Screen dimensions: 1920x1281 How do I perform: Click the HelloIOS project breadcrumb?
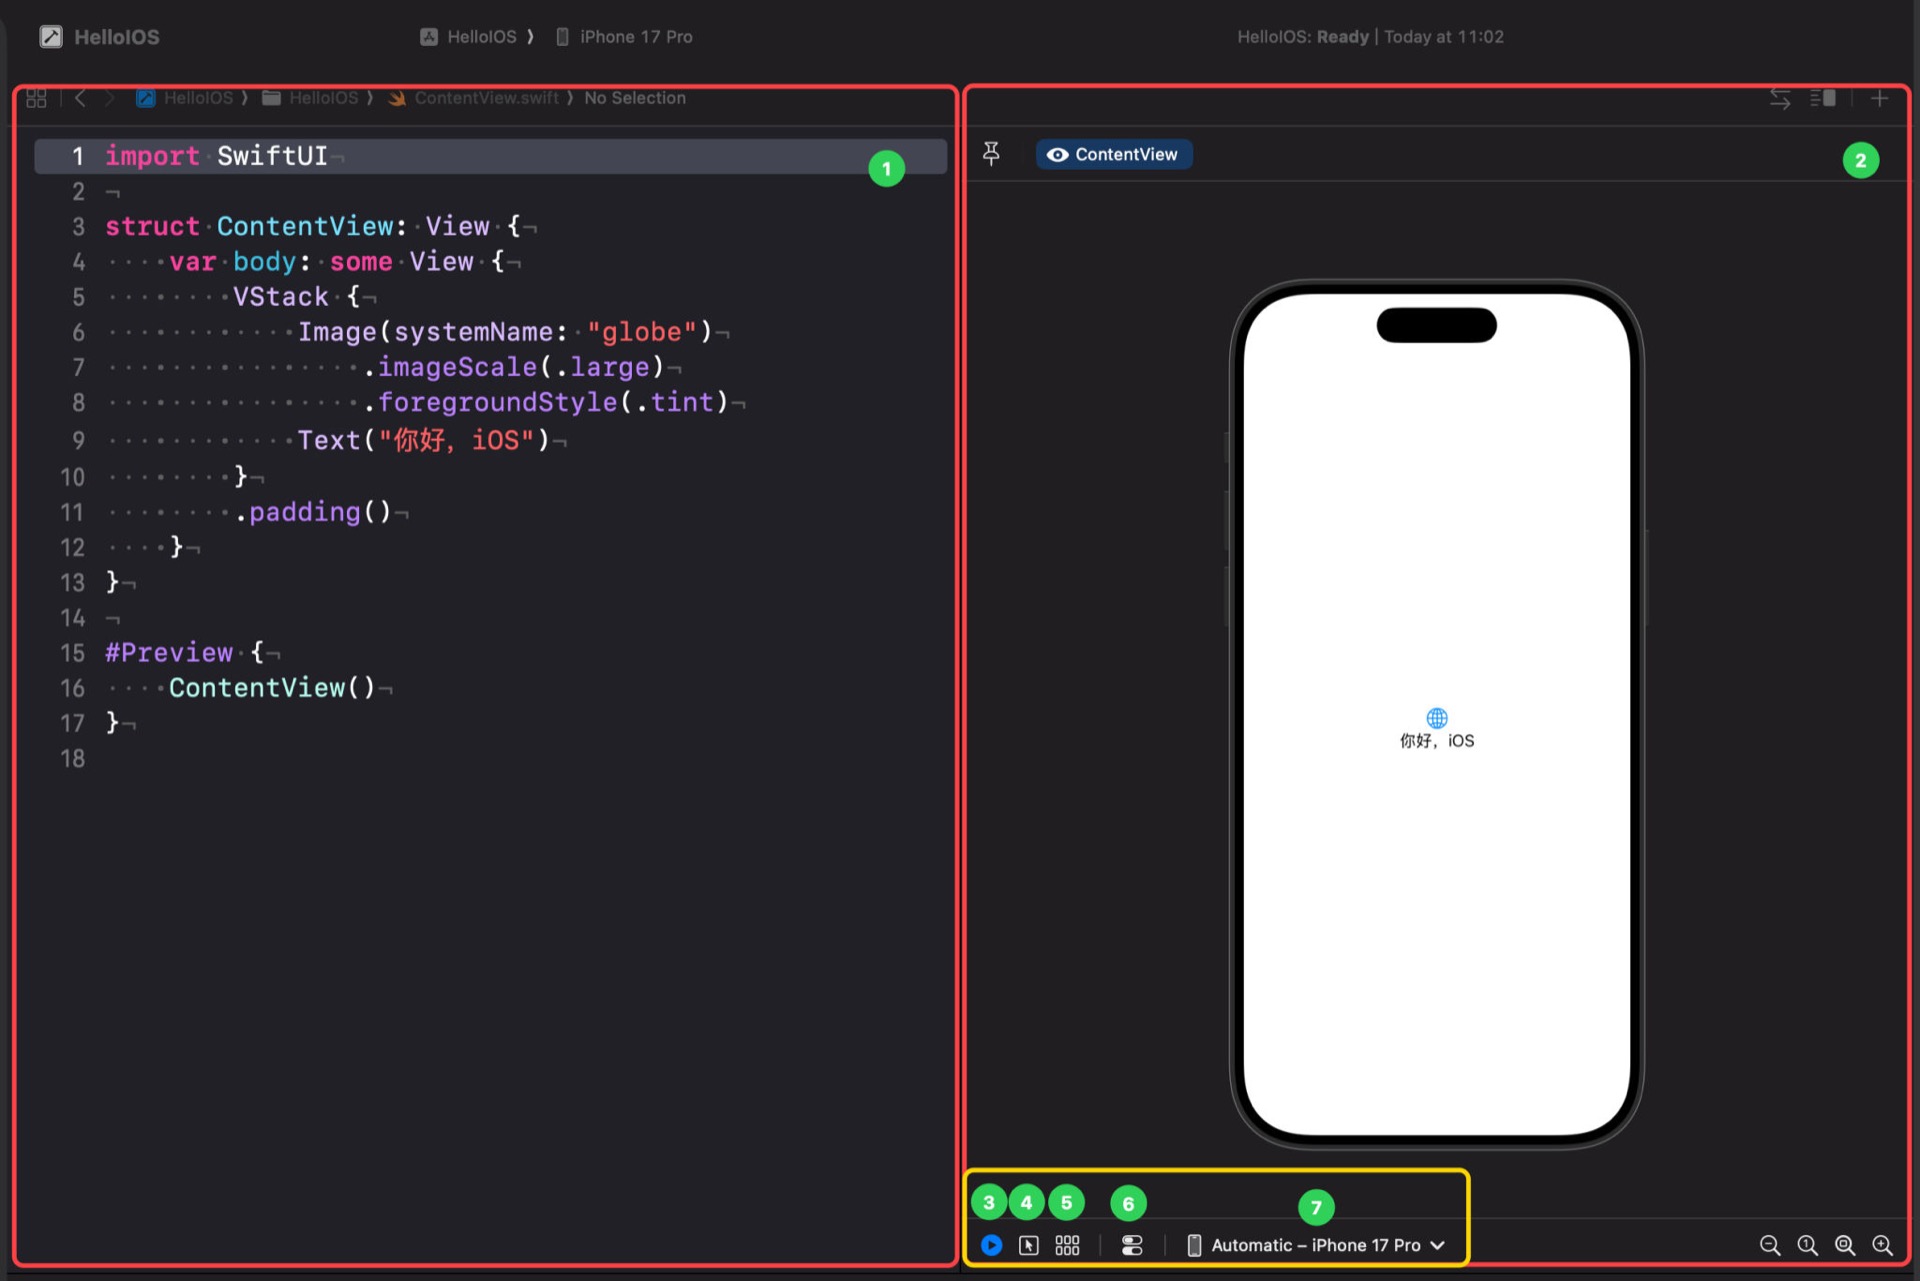coord(186,98)
